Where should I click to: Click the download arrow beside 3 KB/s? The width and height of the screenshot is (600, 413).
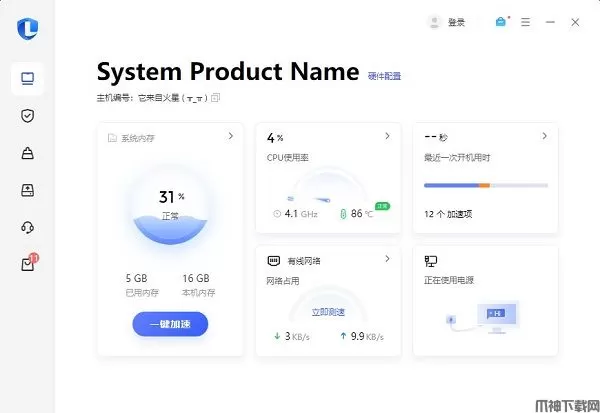tap(277, 336)
